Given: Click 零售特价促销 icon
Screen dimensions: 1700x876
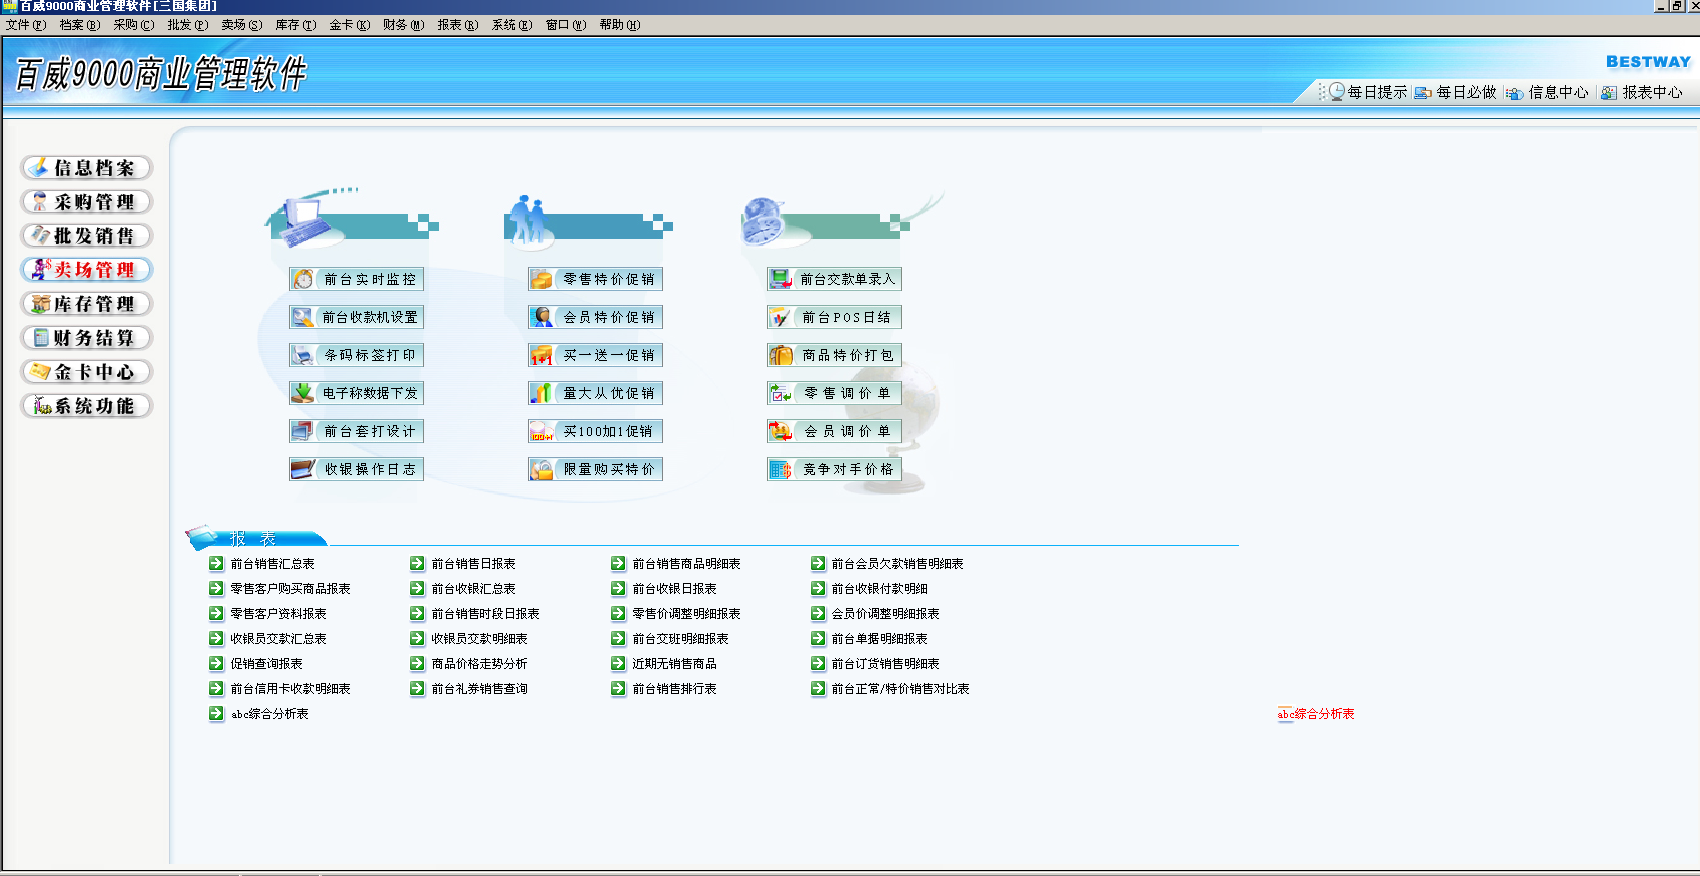Looking at the screenshot, I should coord(542,279).
